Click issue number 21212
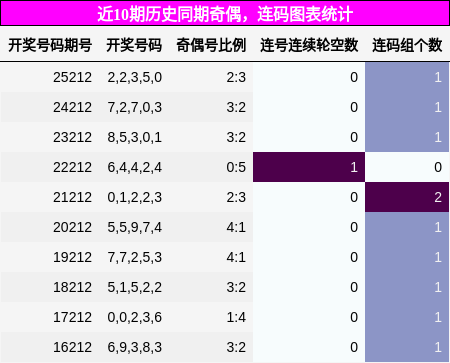Viewport: 450px width, 363px height. click(x=50, y=197)
